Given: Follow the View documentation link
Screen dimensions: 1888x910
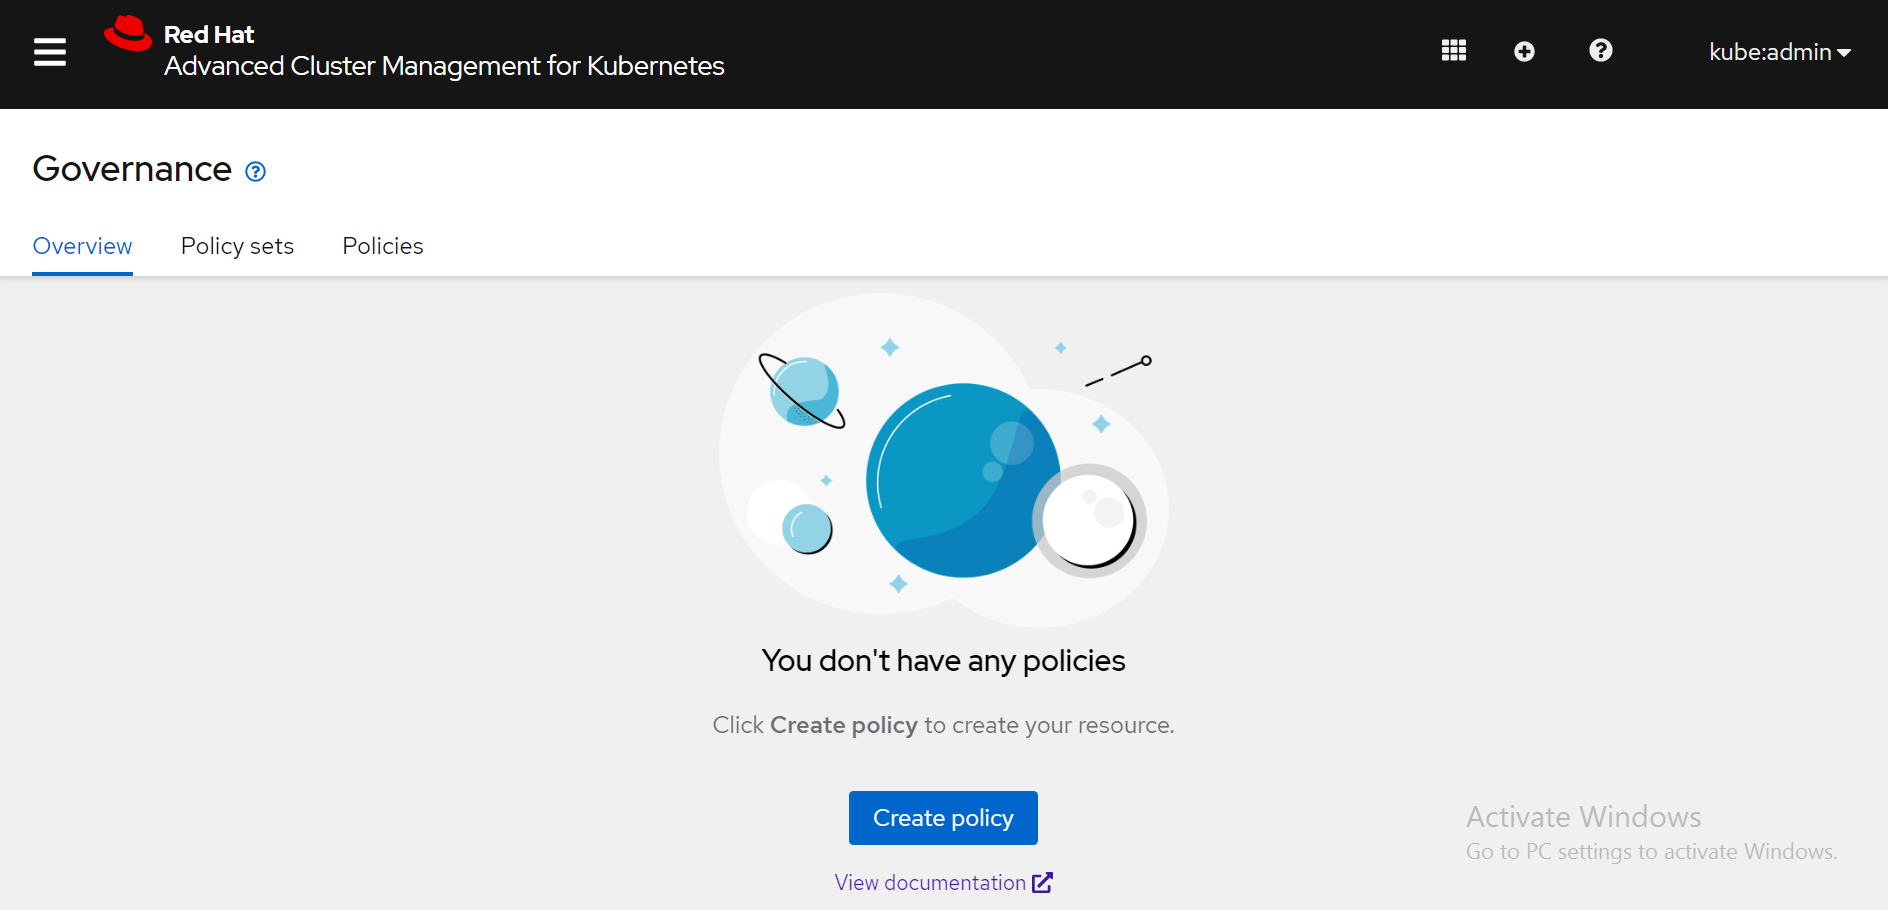Looking at the screenshot, I should click(x=930, y=882).
